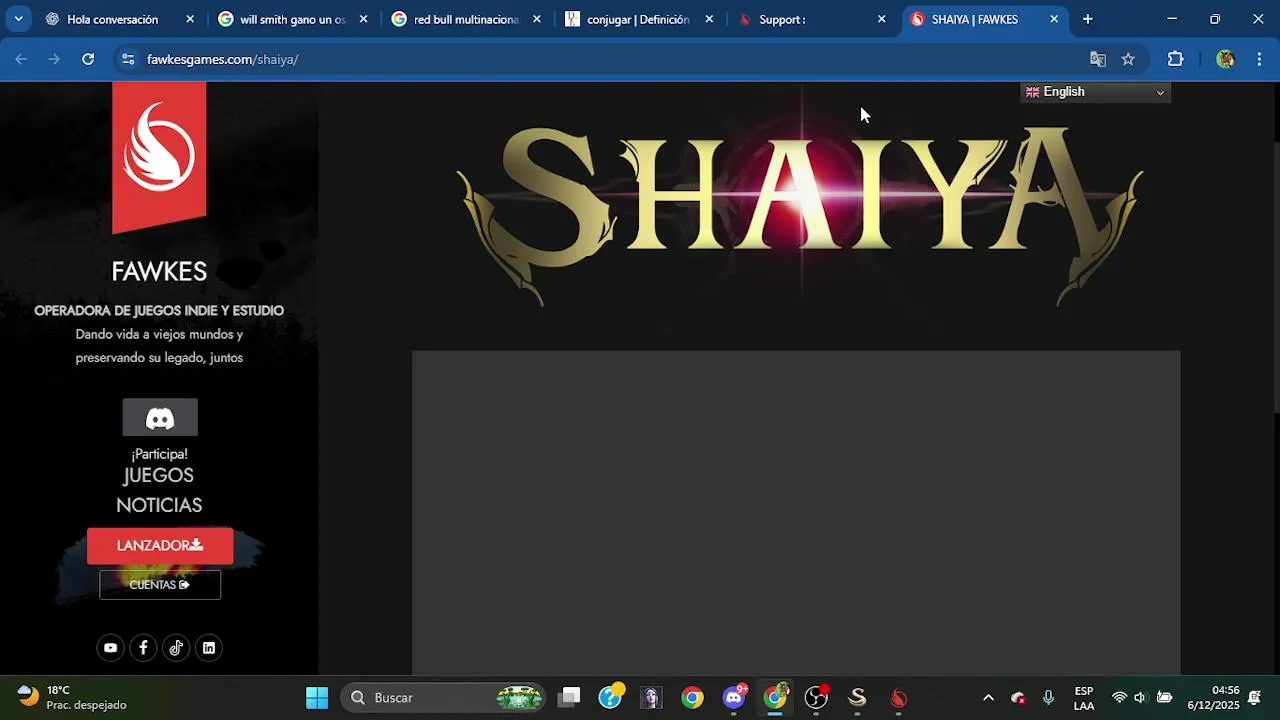Viewport: 1280px width, 720px height.
Task: Go back with the browser back arrow
Action: pyautogui.click(x=21, y=59)
